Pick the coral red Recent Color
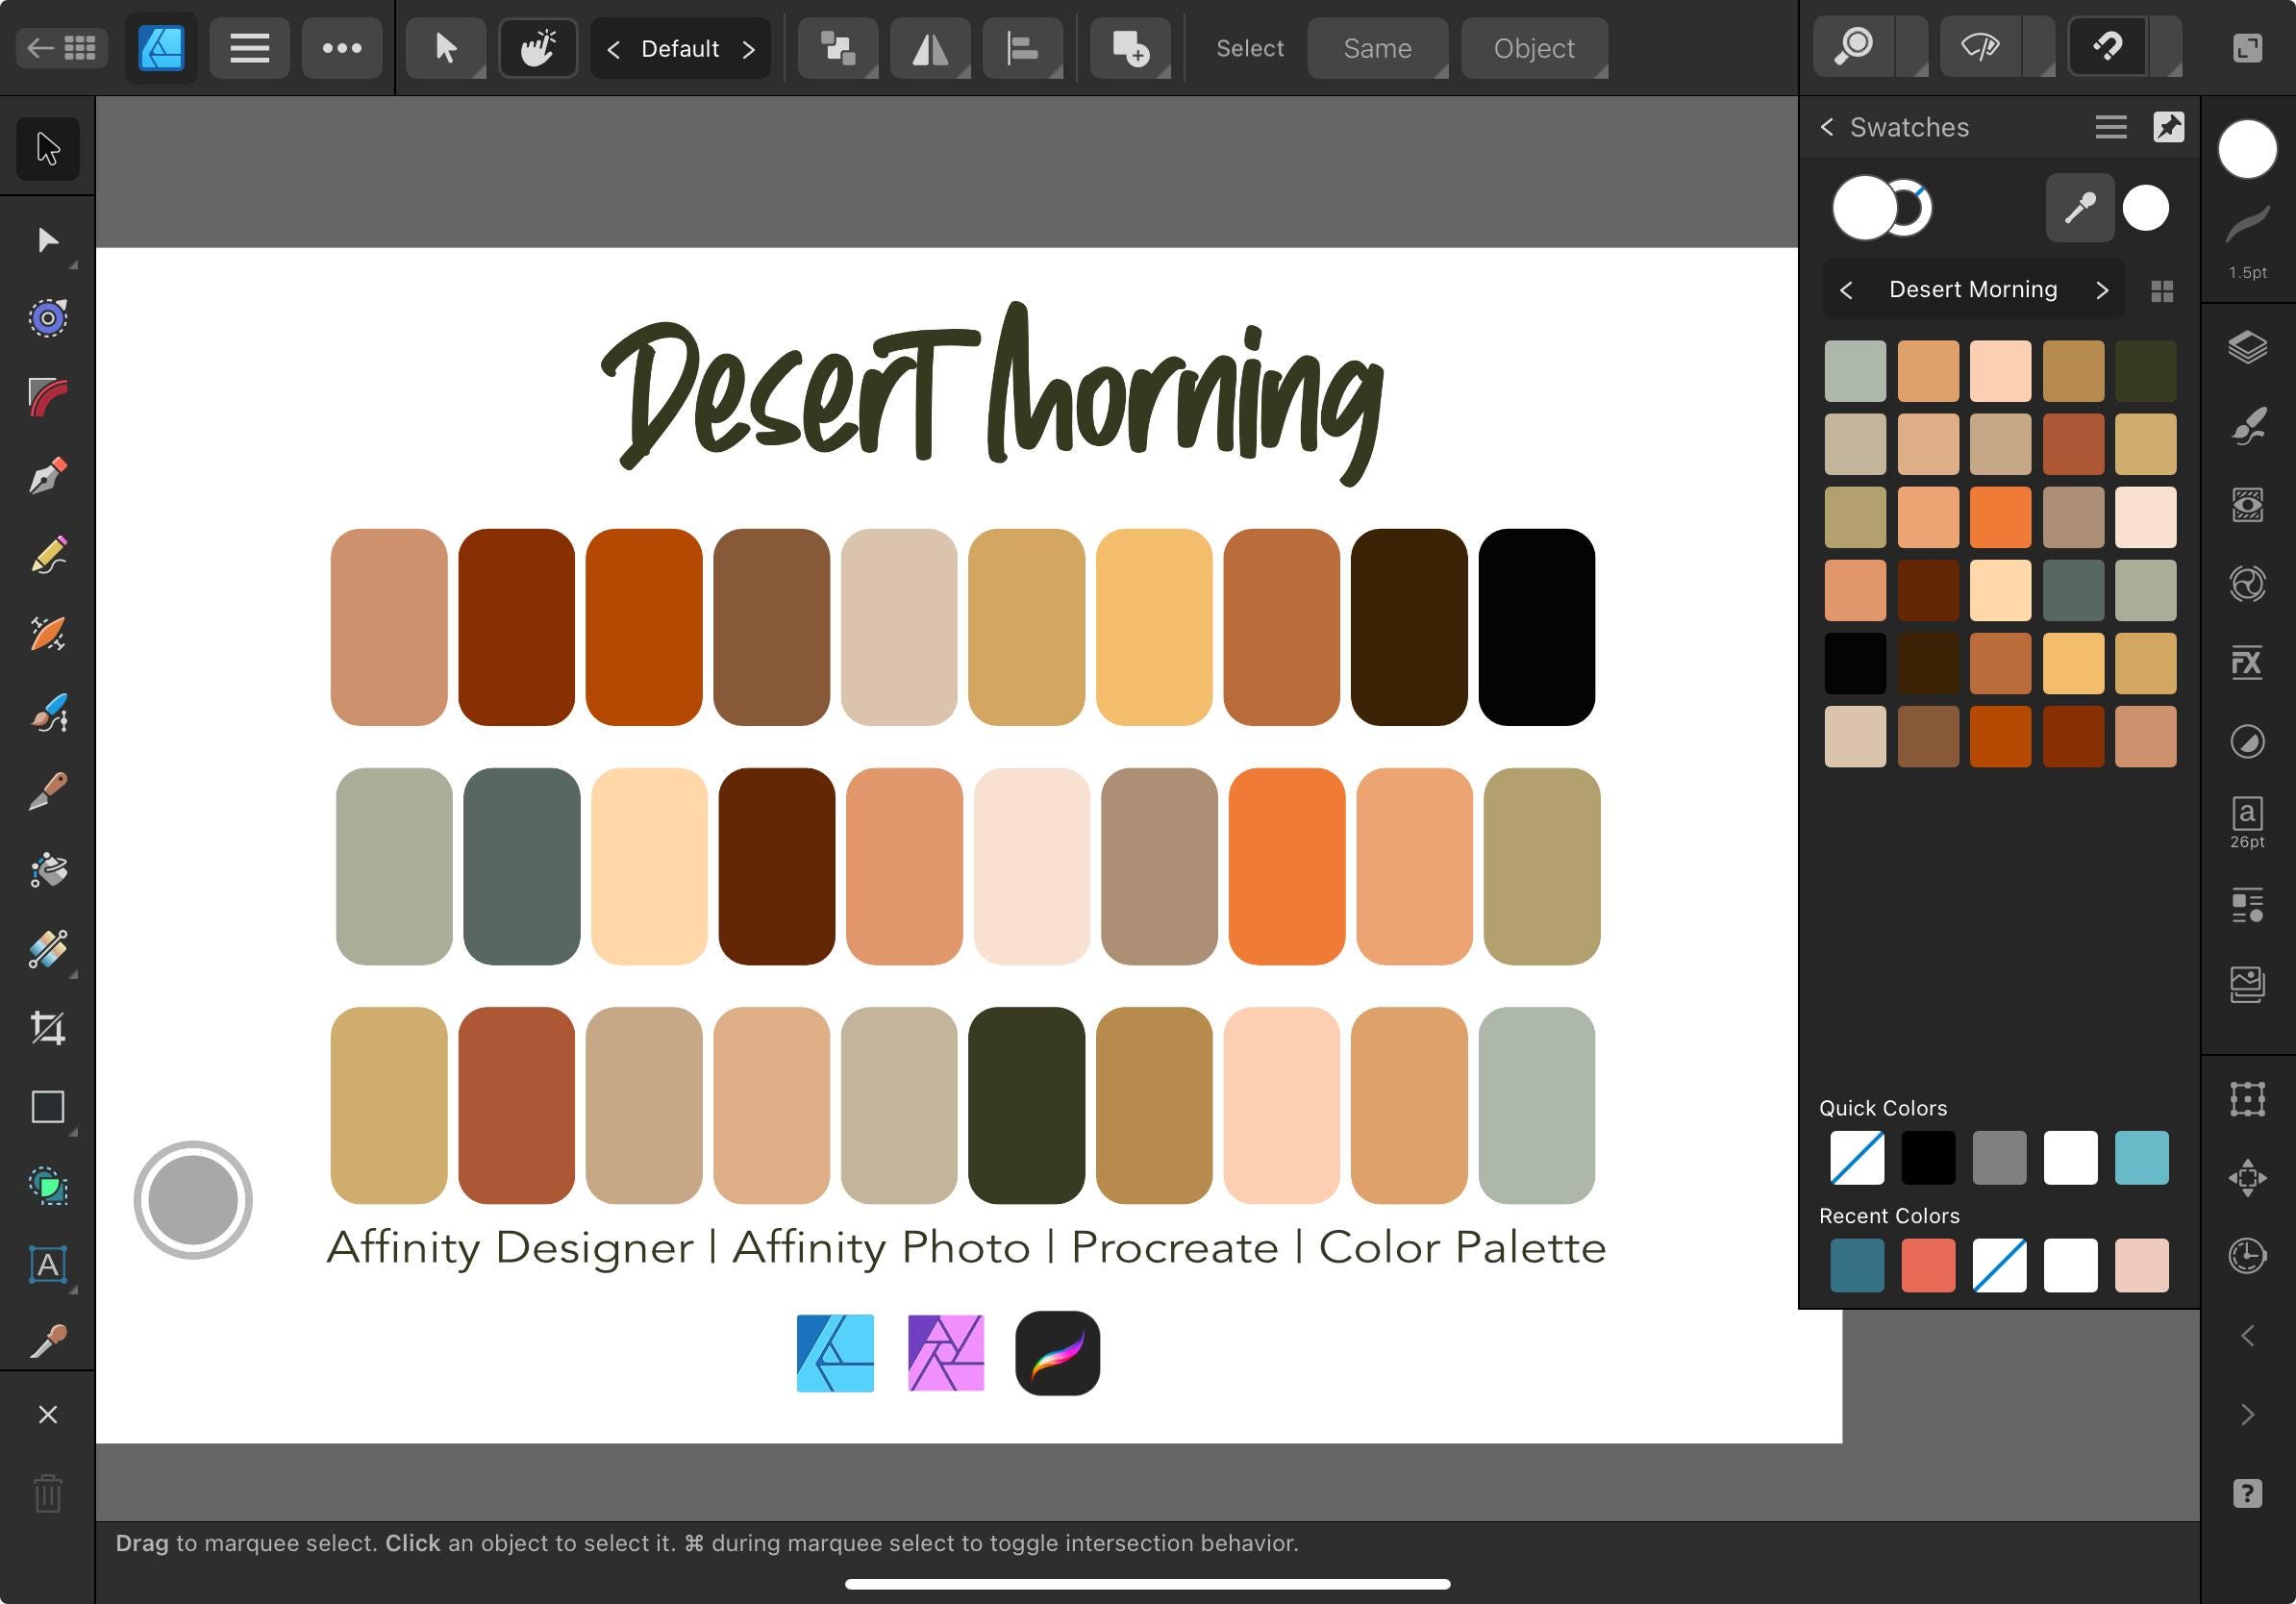The width and height of the screenshot is (2296, 1604). (x=1928, y=1265)
